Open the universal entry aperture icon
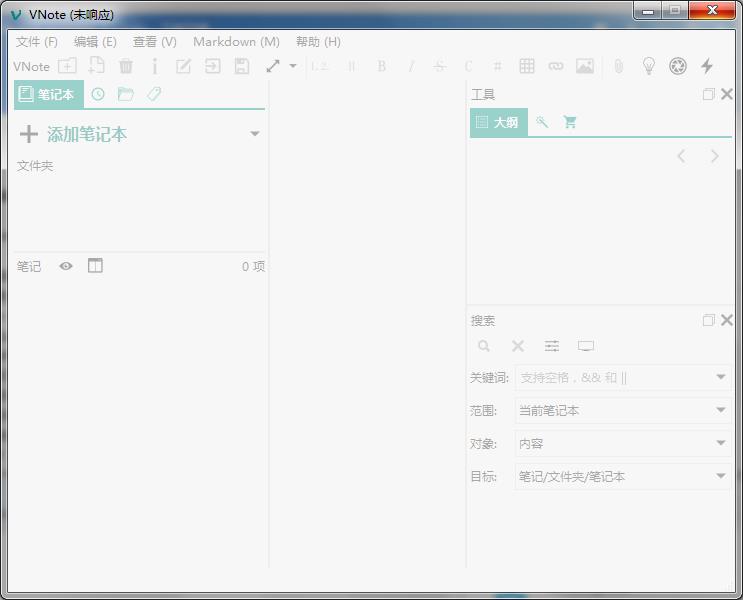Image resolution: width=743 pixels, height=600 pixels. click(678, 66)
